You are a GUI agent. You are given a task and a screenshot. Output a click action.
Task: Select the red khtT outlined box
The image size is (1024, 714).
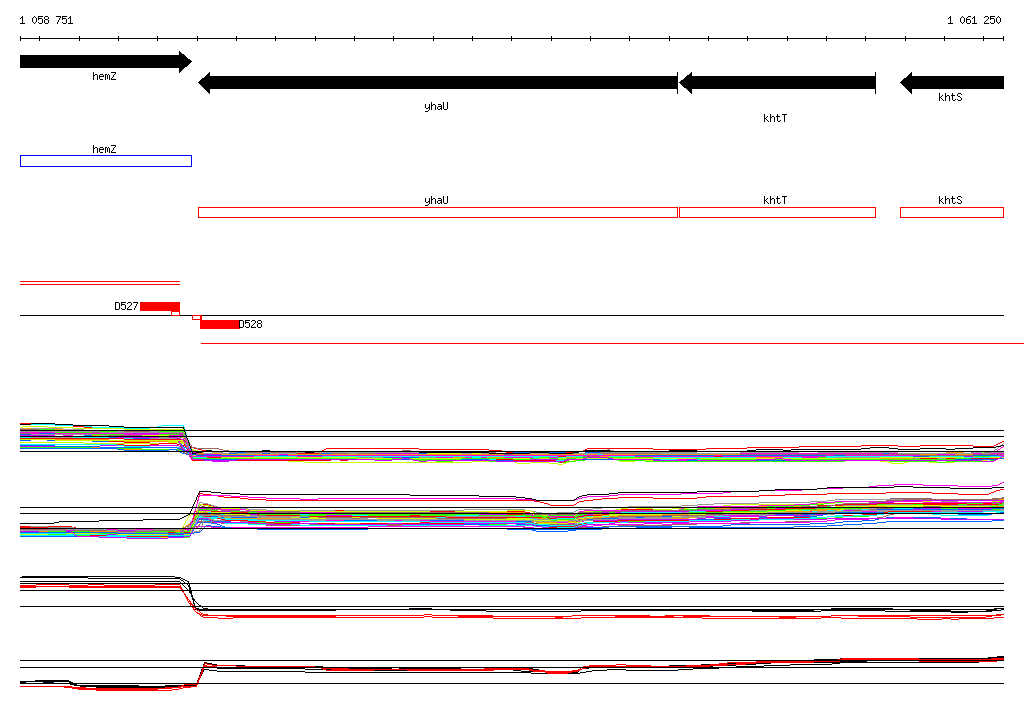click(x=777, y=212)
